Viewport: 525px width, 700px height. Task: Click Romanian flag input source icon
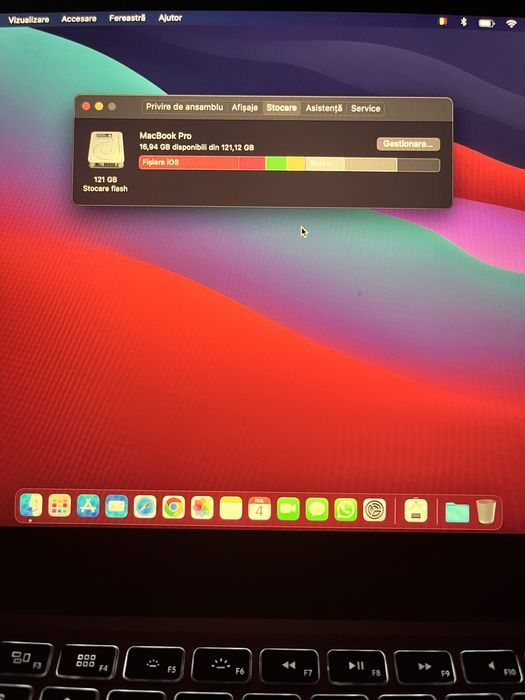442,21
